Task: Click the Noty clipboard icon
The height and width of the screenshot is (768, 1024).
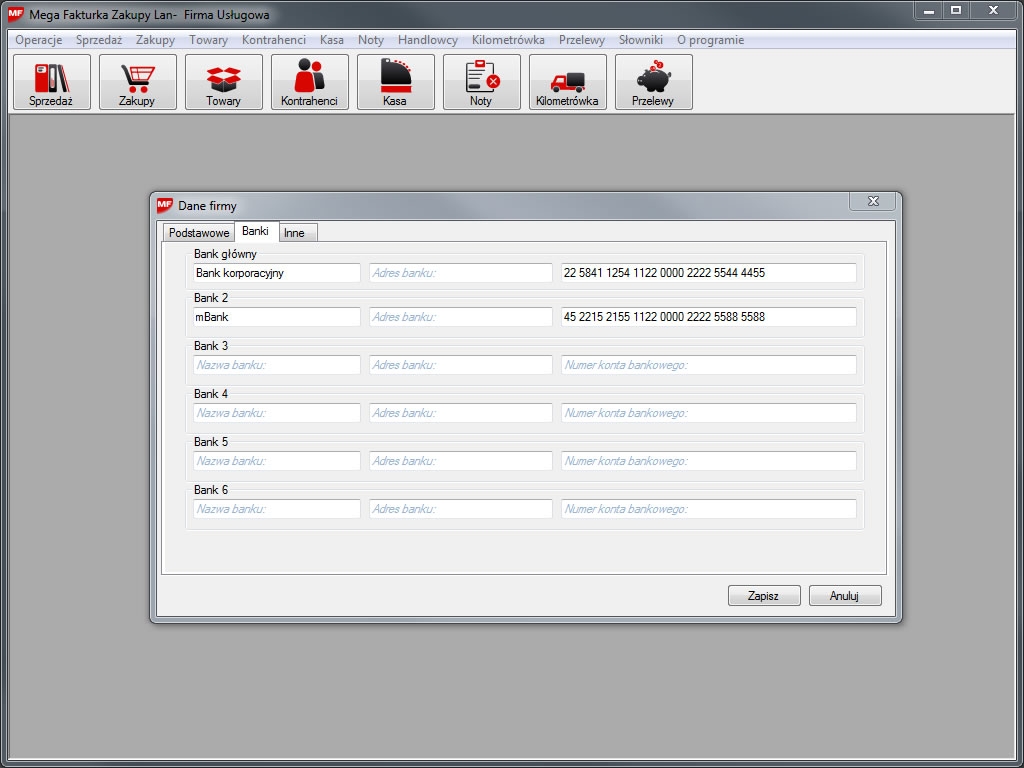Action: pyautogui.click(x=482, y=82)
